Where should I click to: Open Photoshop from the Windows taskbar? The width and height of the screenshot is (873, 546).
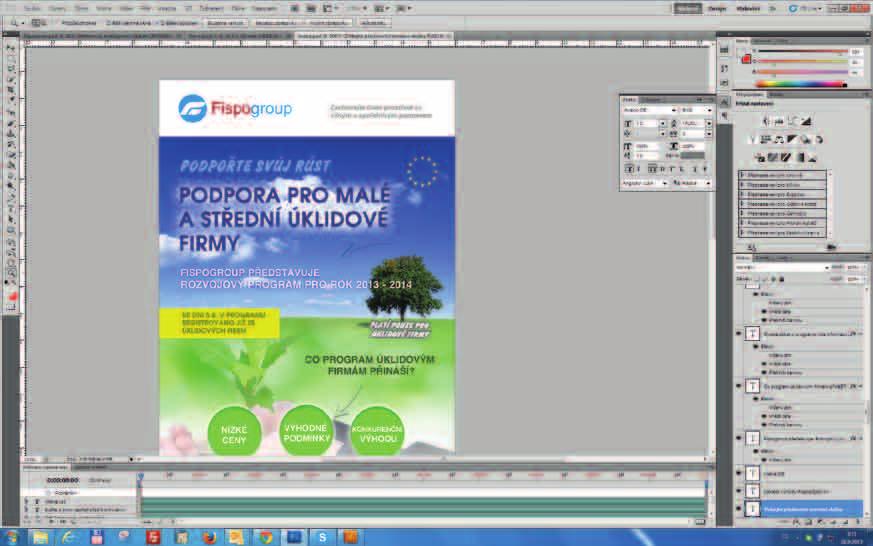point(294,537)
